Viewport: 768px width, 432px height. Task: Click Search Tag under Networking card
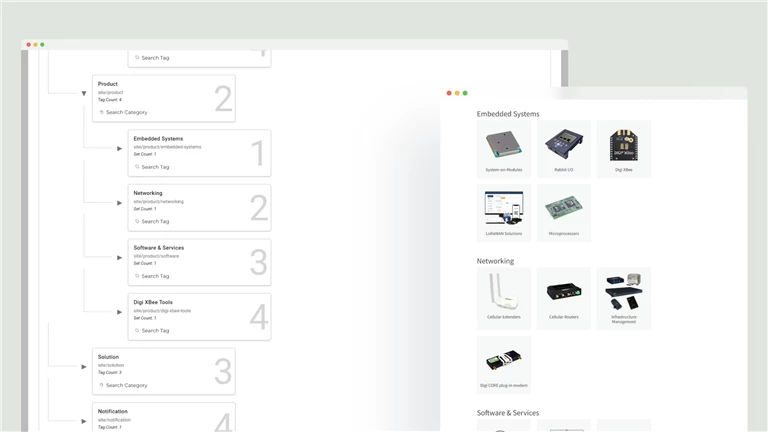click(x=155, y=221)
